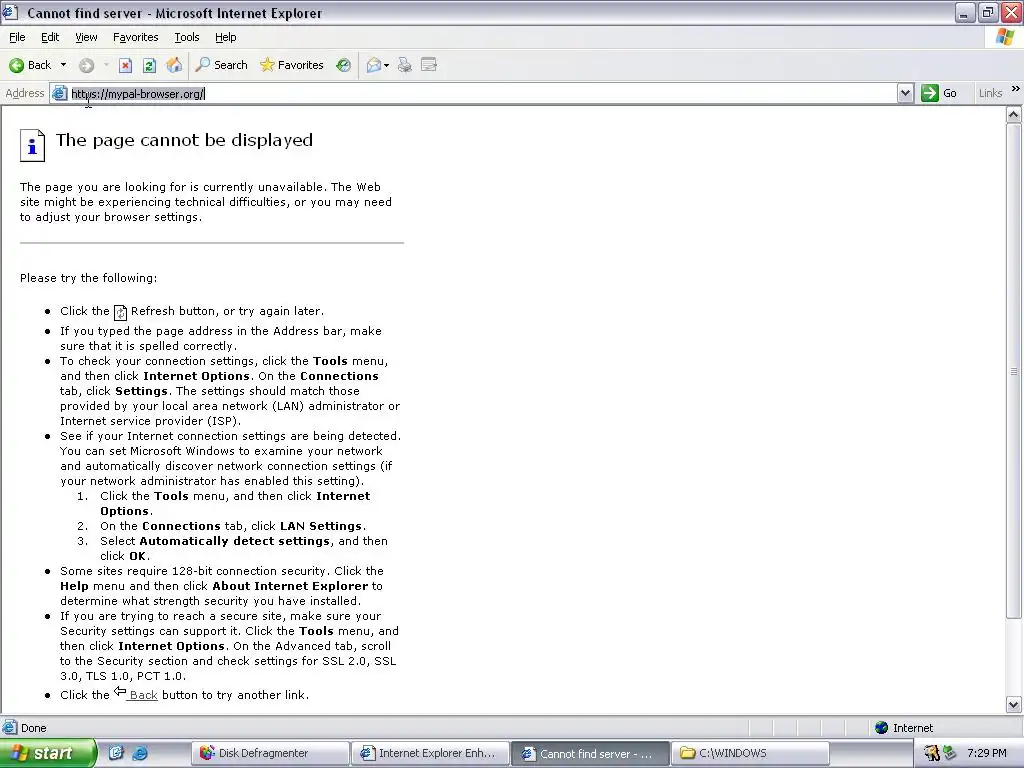Click vertical scrollbar up arrow

1013,115
